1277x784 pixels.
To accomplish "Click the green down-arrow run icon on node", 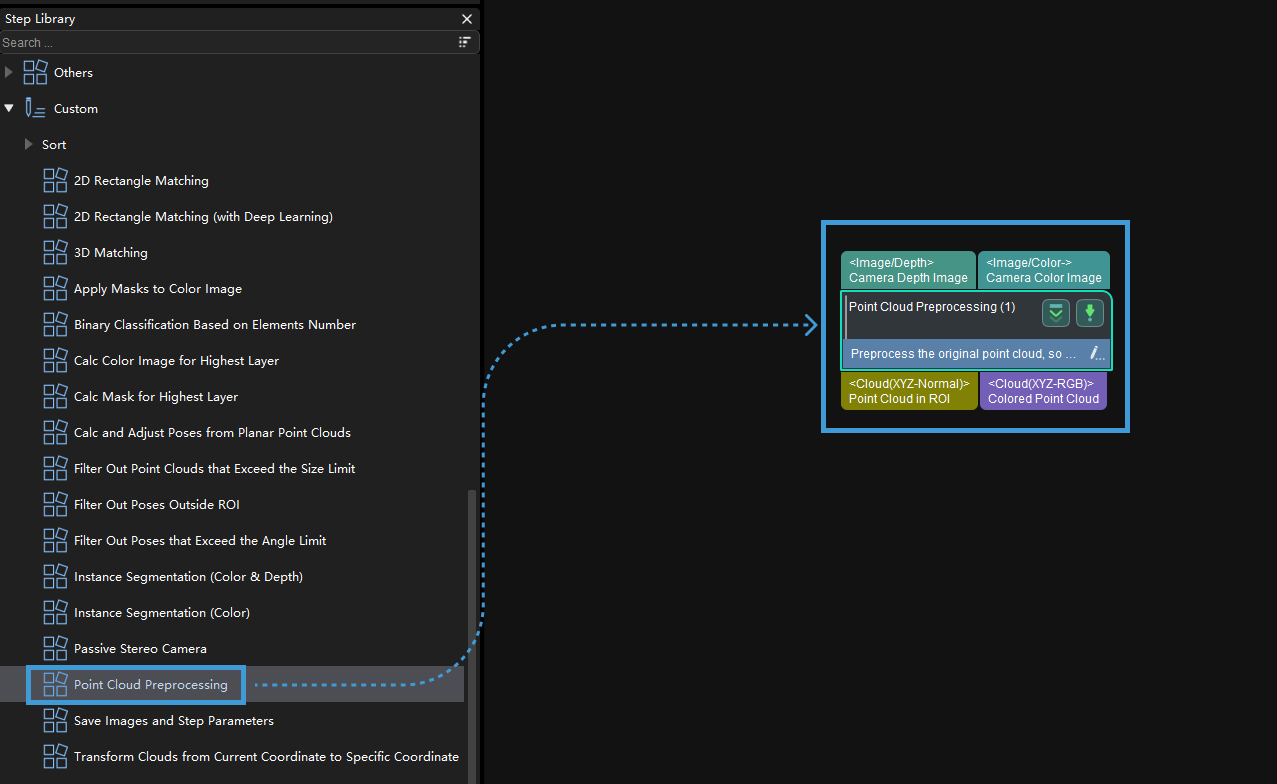I will pos(1089,313).
